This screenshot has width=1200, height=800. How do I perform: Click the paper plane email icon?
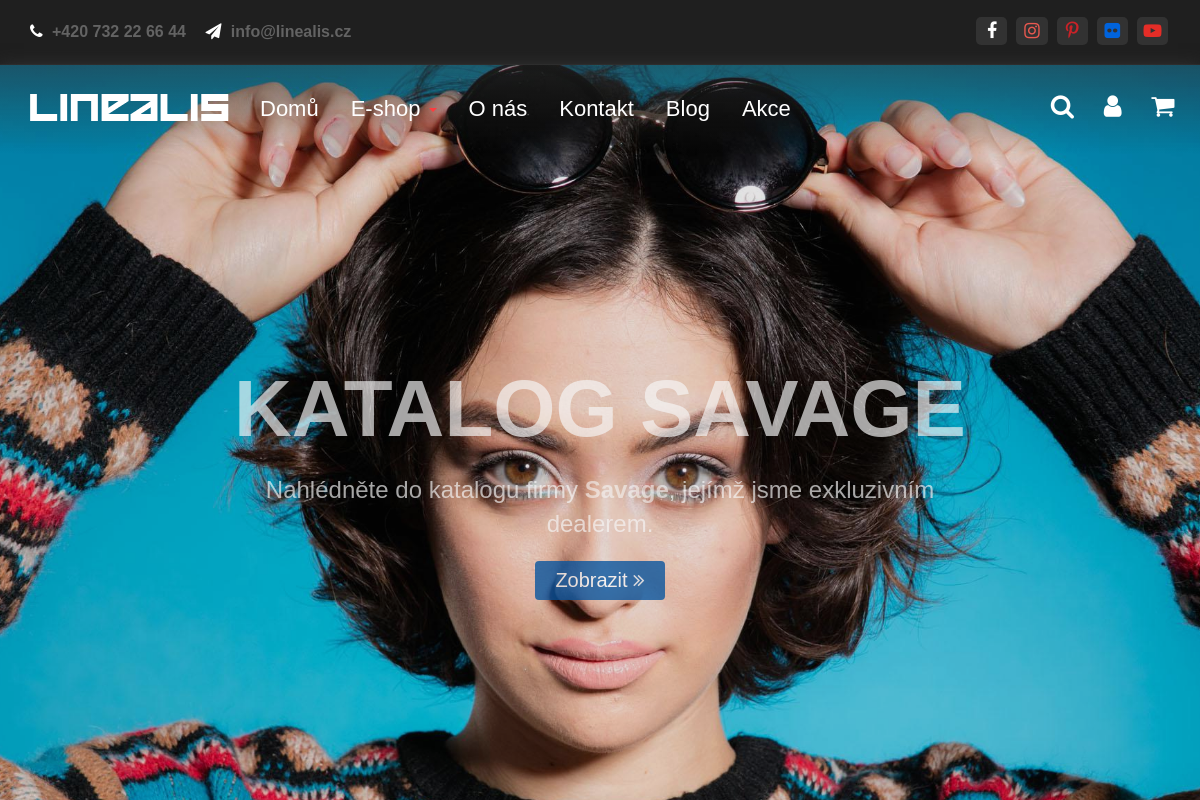pyautogui.click(x=213, y=31)
